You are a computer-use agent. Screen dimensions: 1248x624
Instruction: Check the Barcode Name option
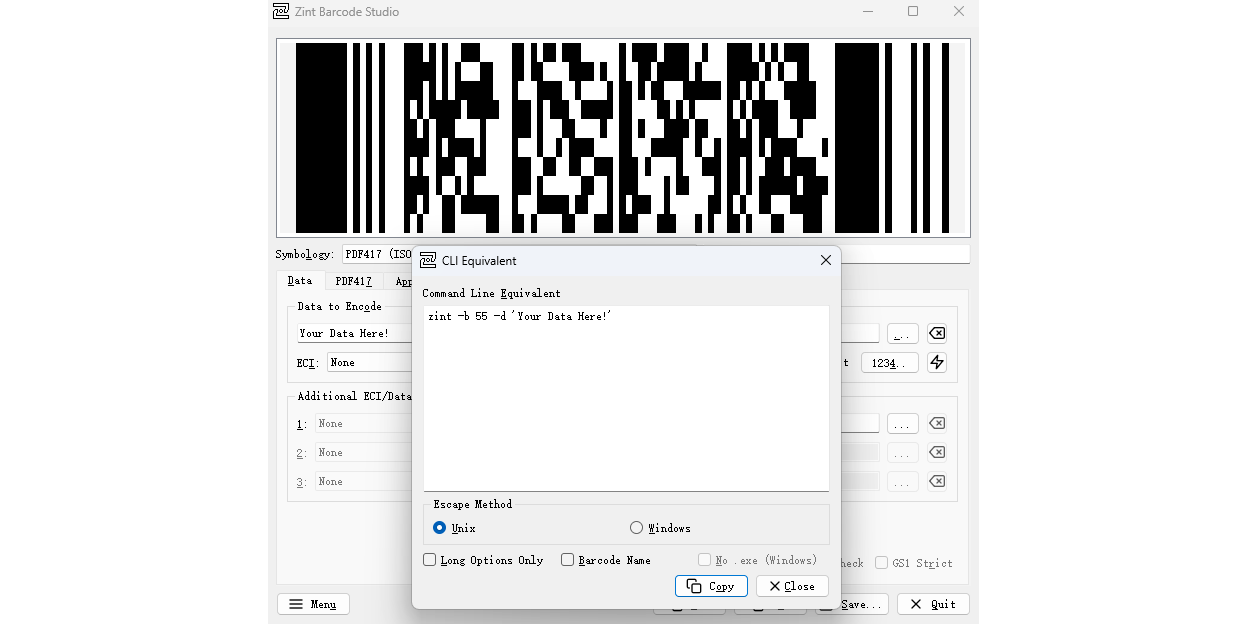point(567,560)
